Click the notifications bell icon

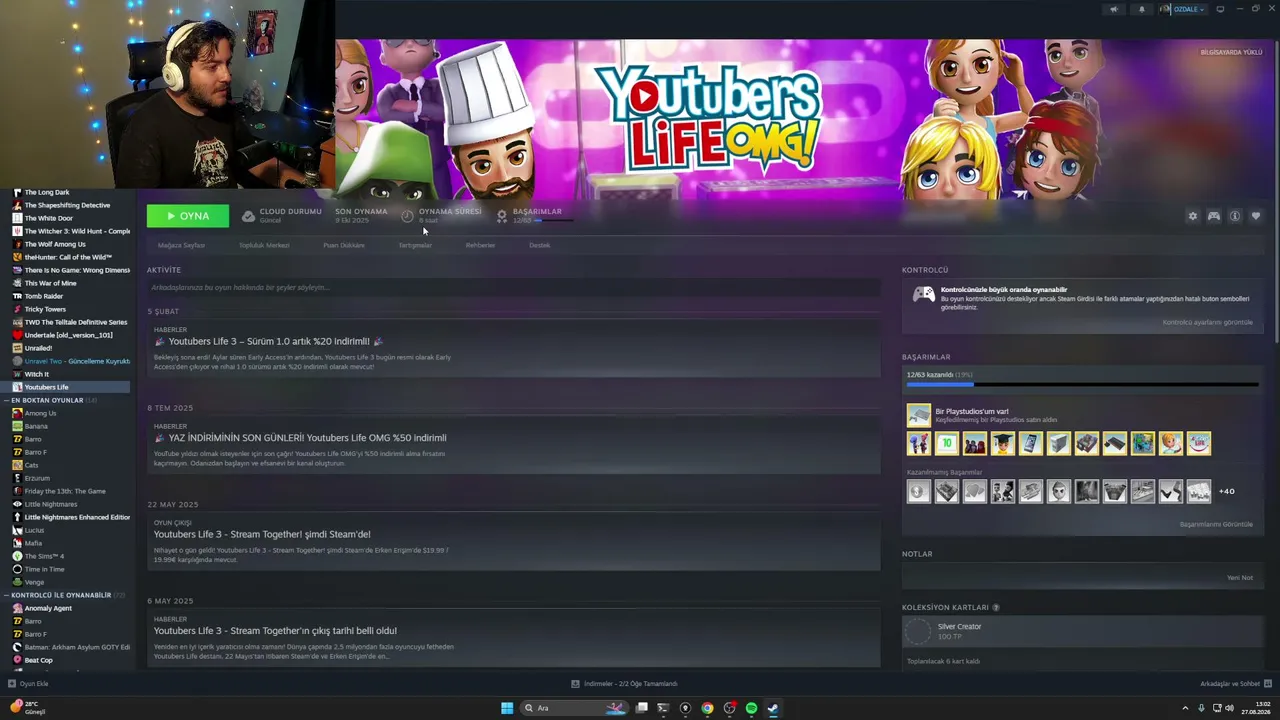pos(1142,9)
